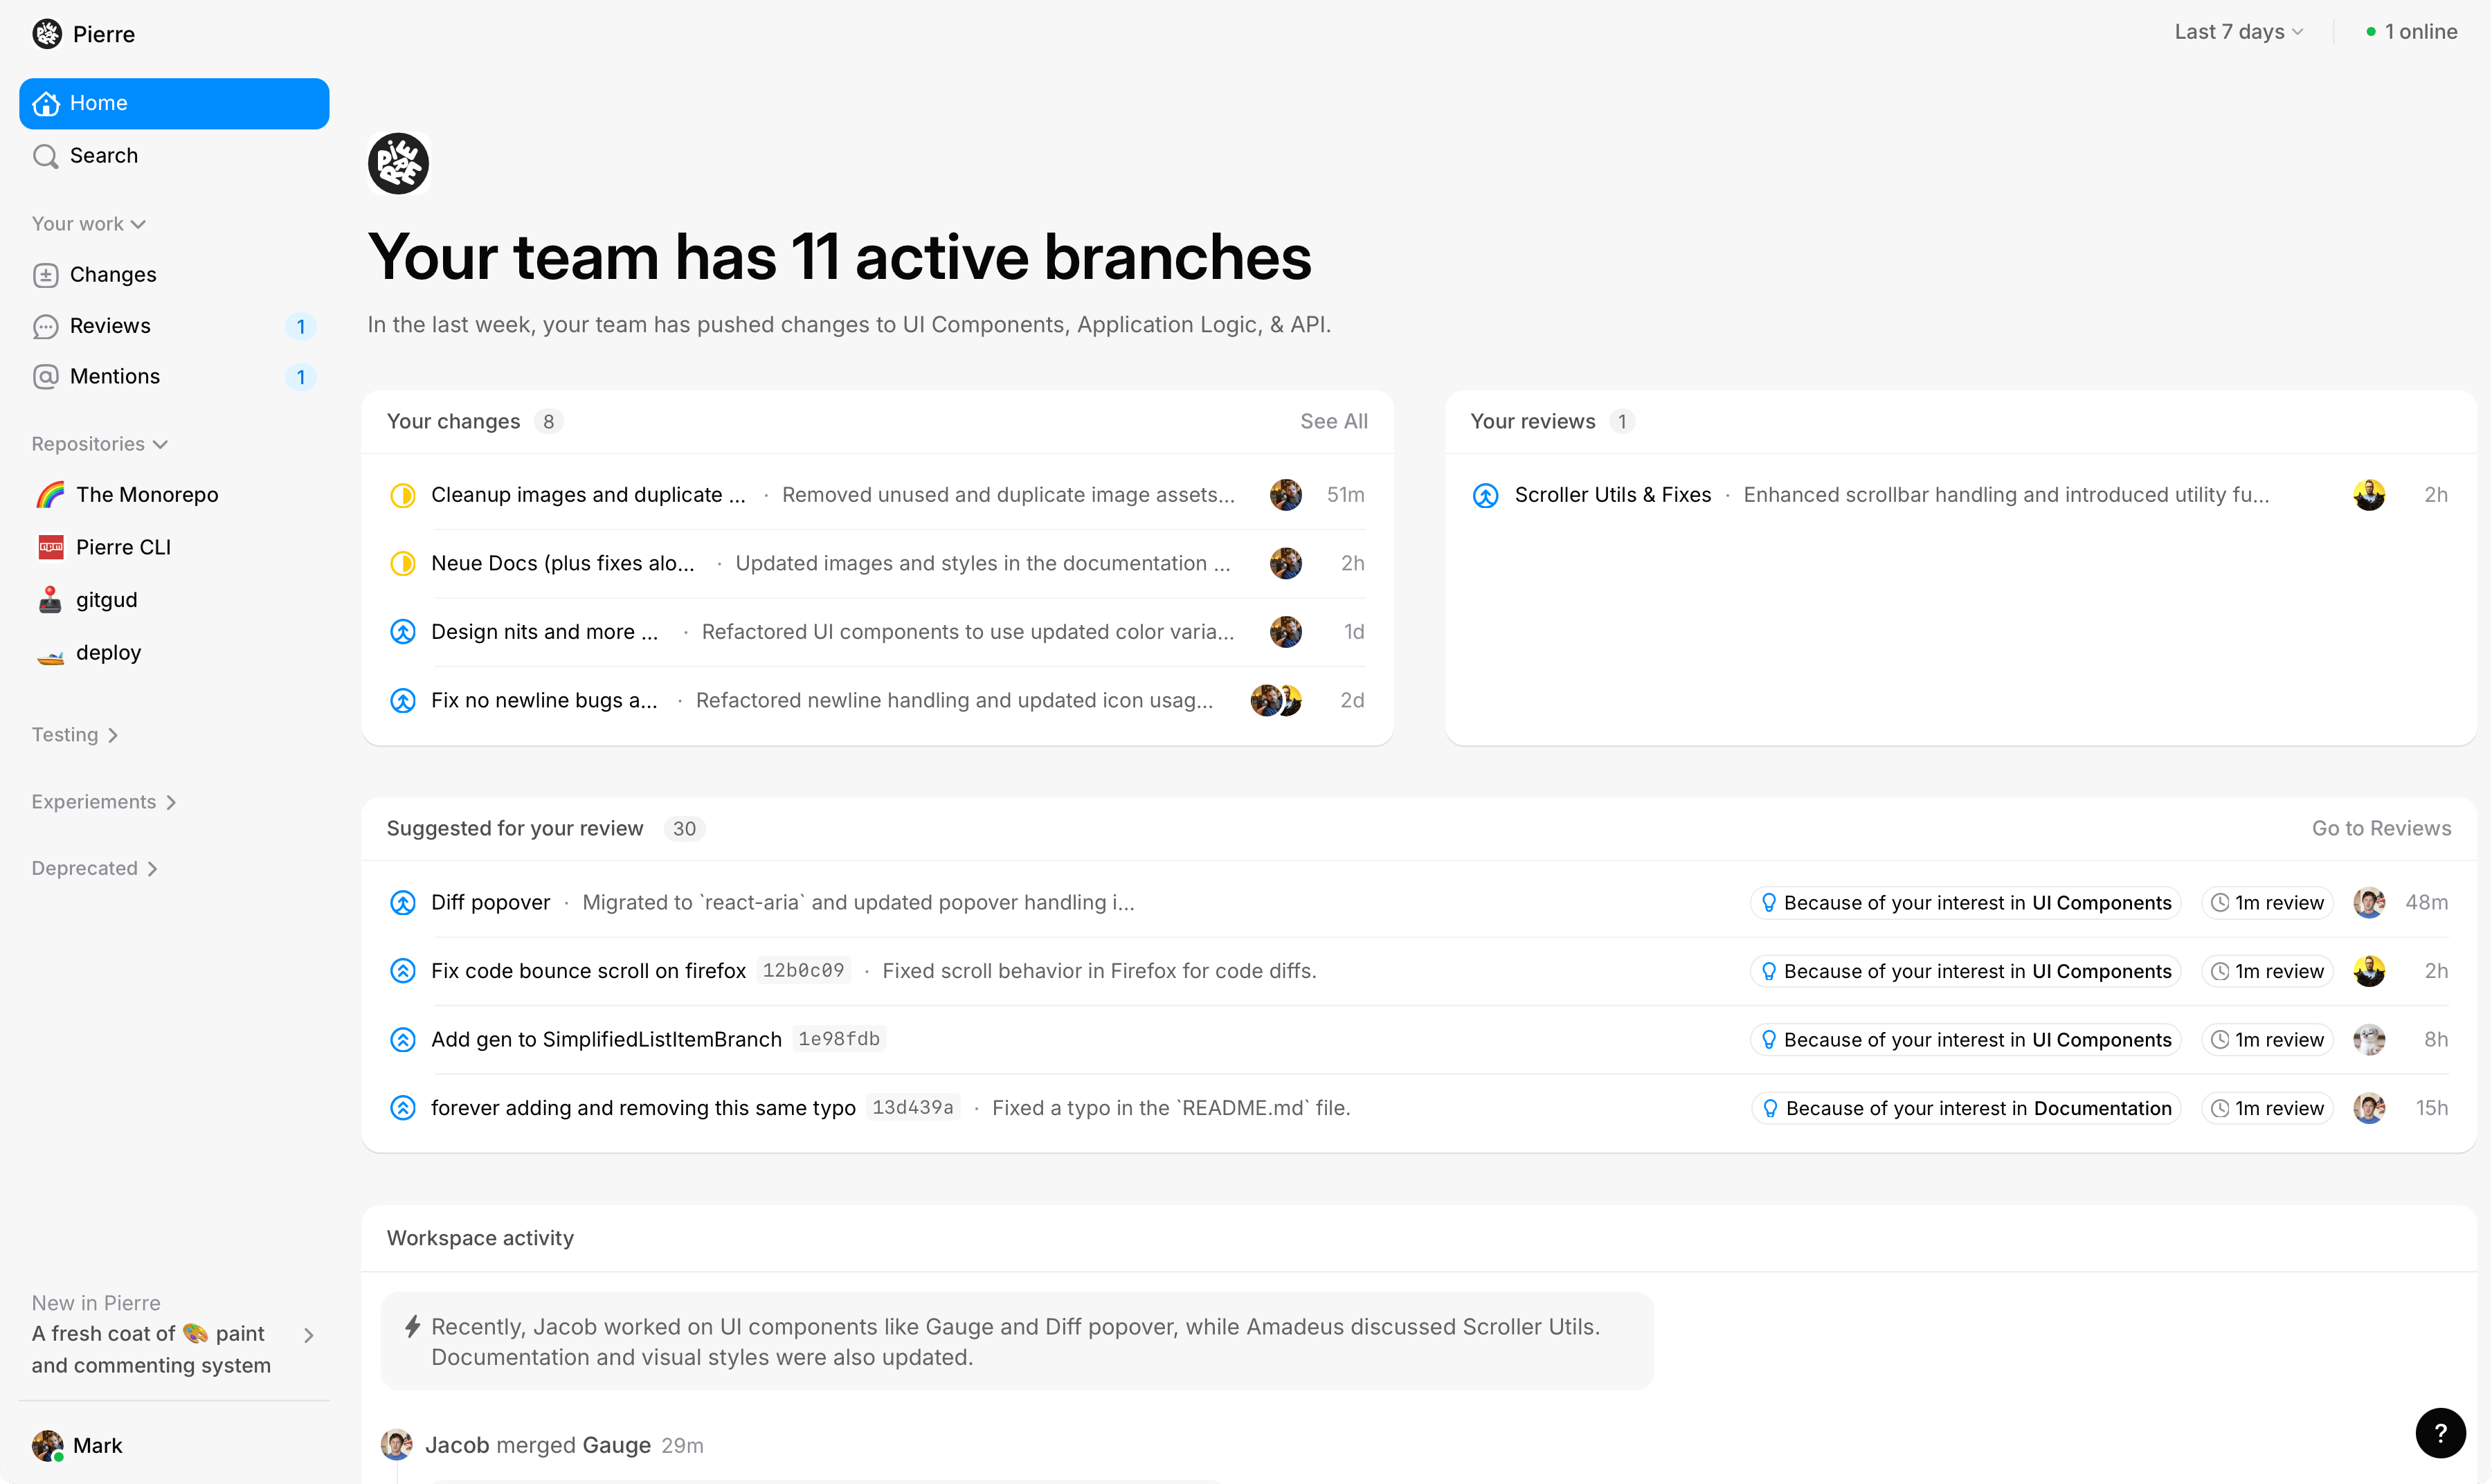Collapse the Repositories section
This screenshot has height=1484, width=2492.
(x=99, y=444)
